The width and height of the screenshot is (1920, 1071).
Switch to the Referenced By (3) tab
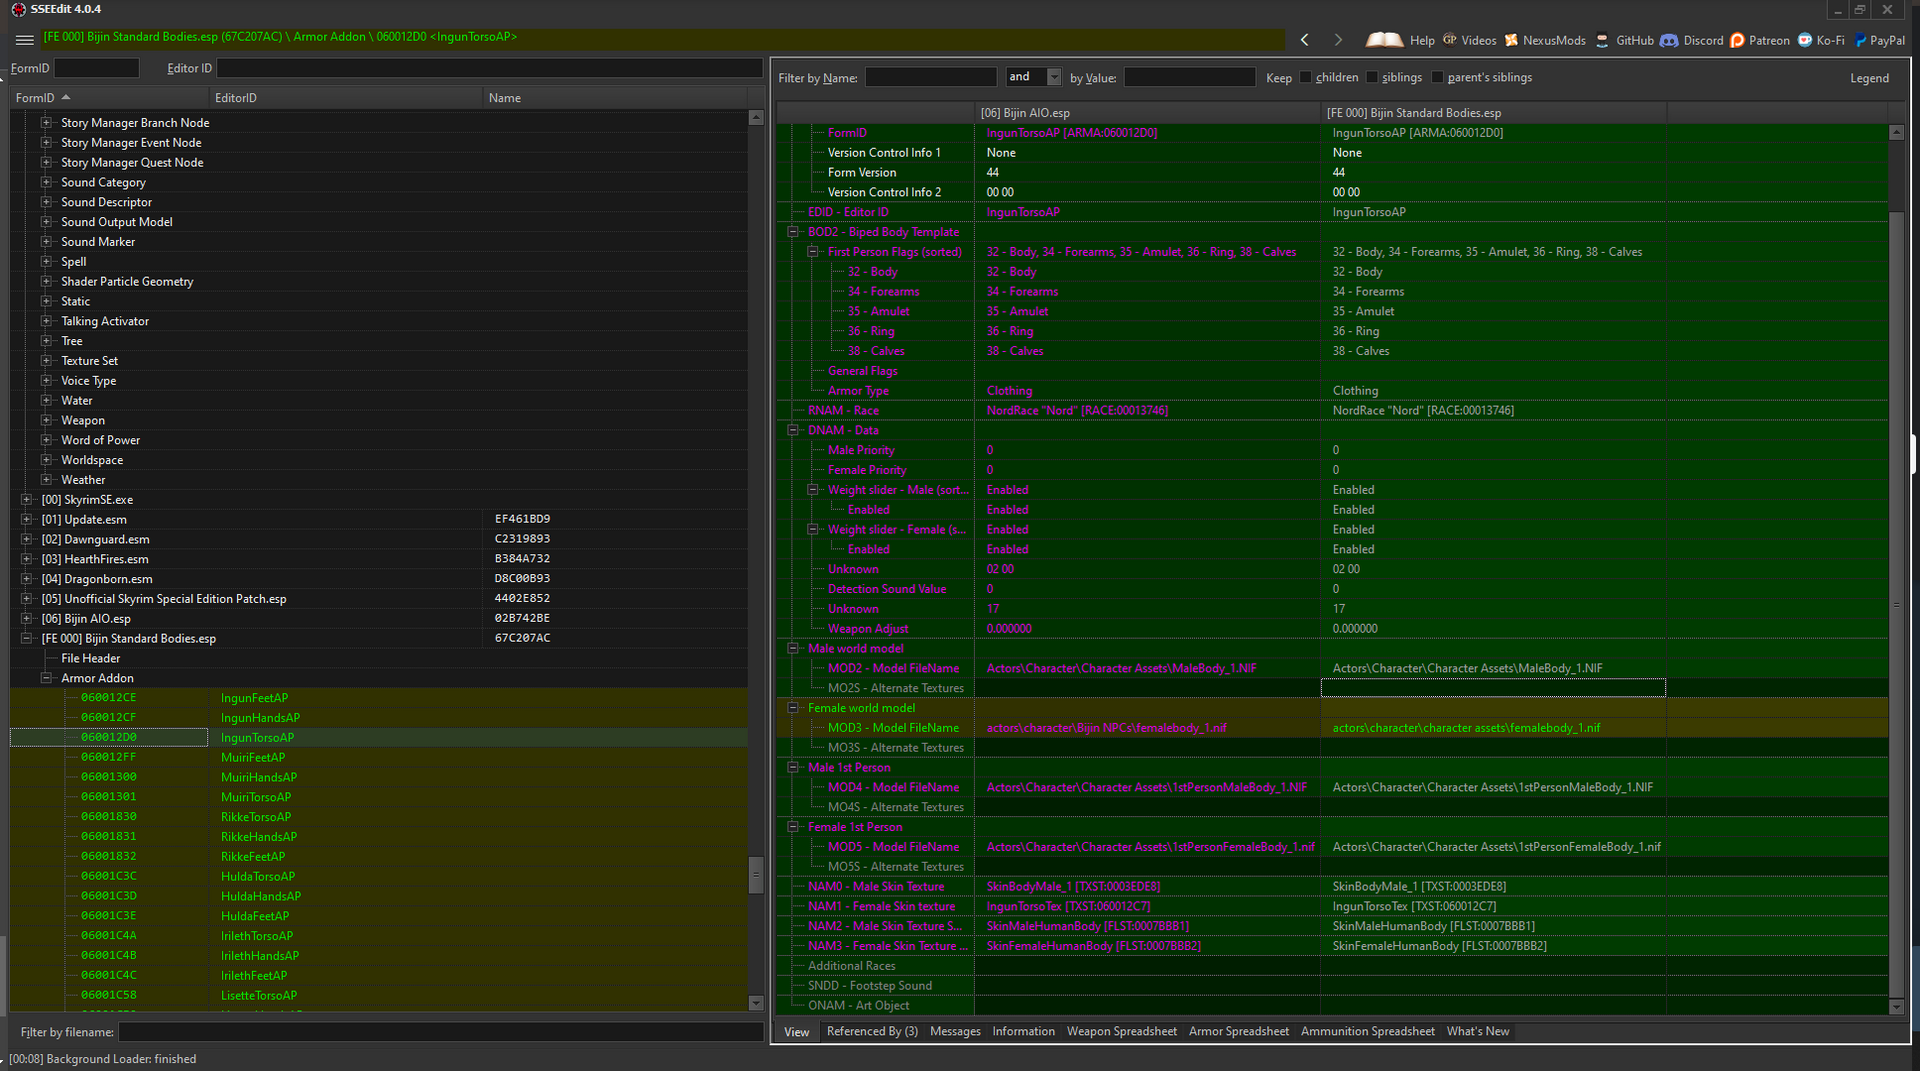(872, 1032)
